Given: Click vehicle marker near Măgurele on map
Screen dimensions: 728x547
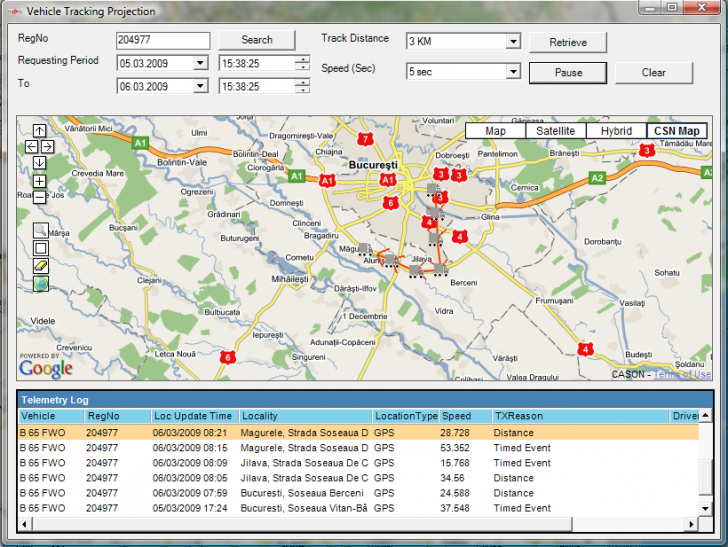Looking at the screenshot, I should [x=365, y=249].
